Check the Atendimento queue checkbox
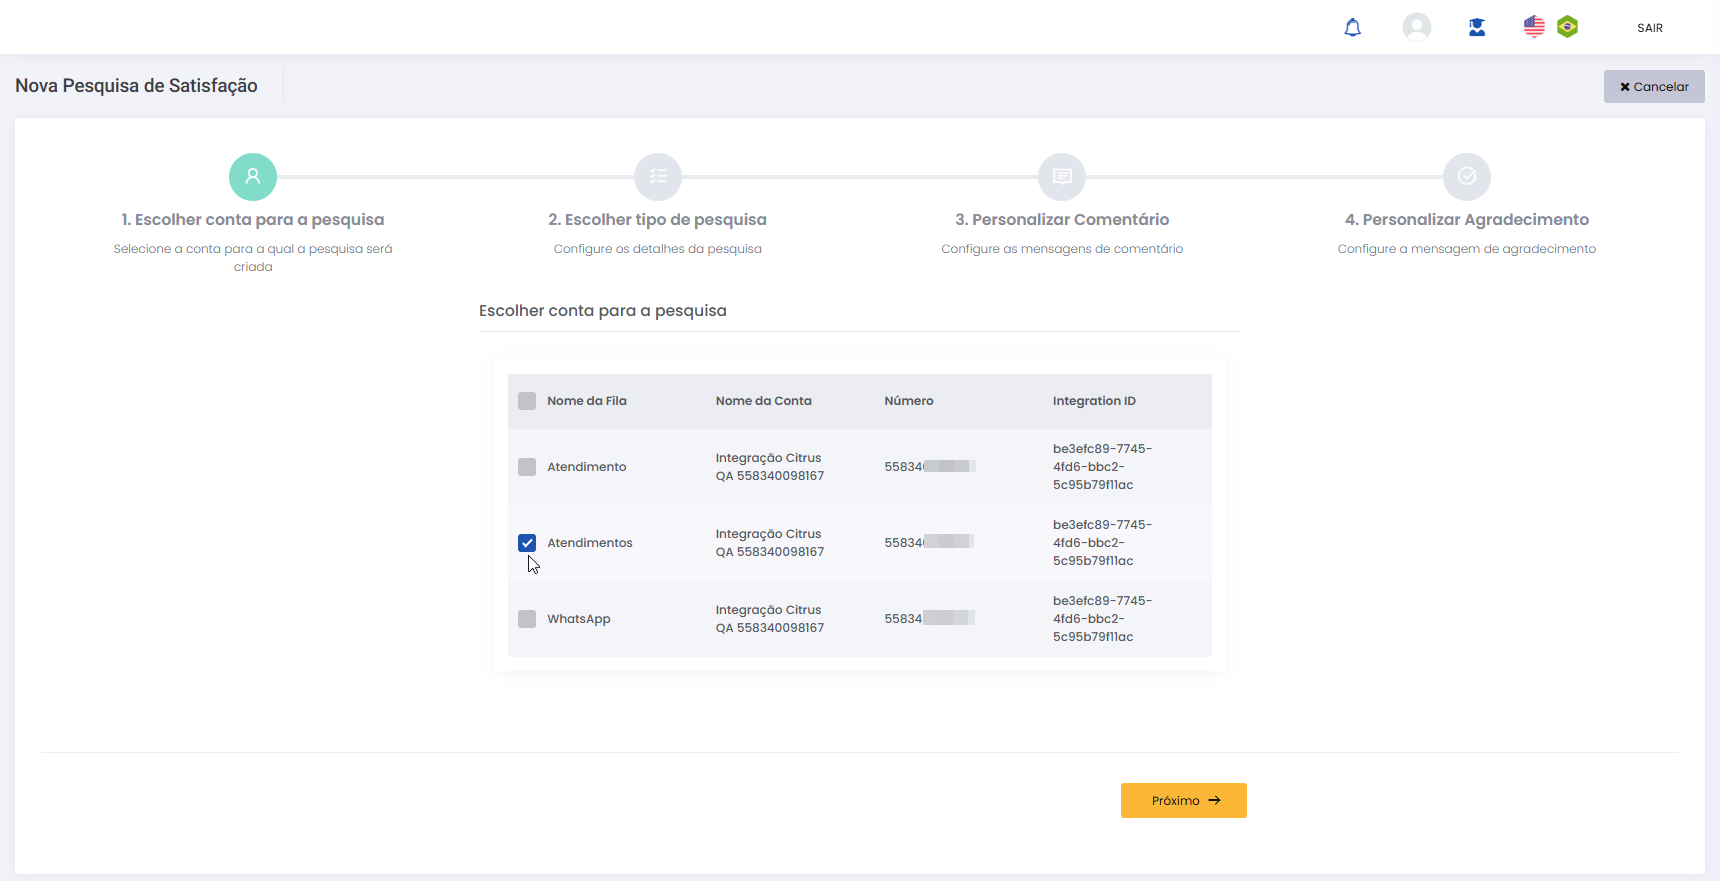This screenshot has height=881, width=1720. pos(527,467)
